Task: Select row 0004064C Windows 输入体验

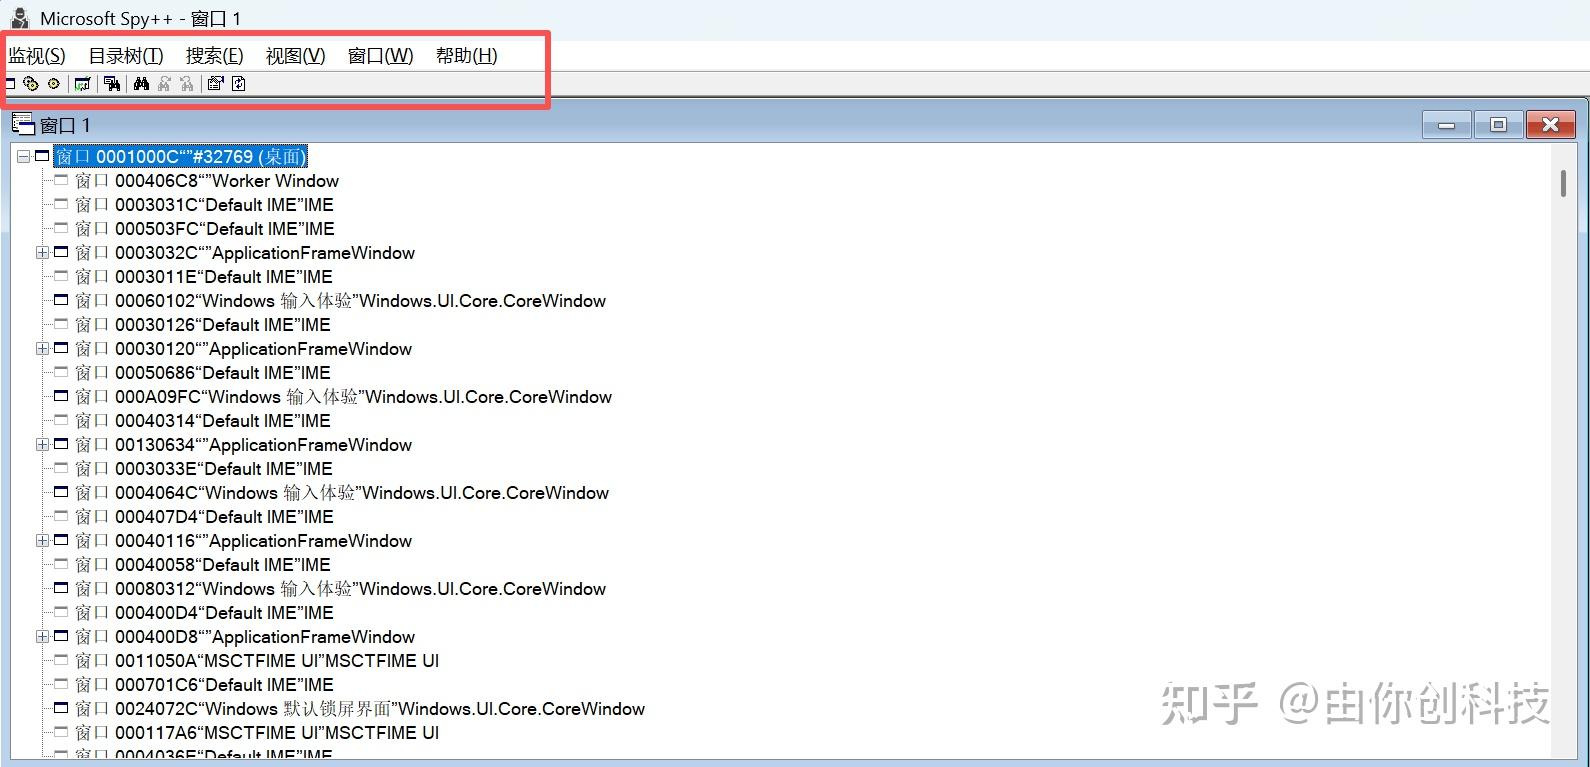Action: (x=342, y=492)
